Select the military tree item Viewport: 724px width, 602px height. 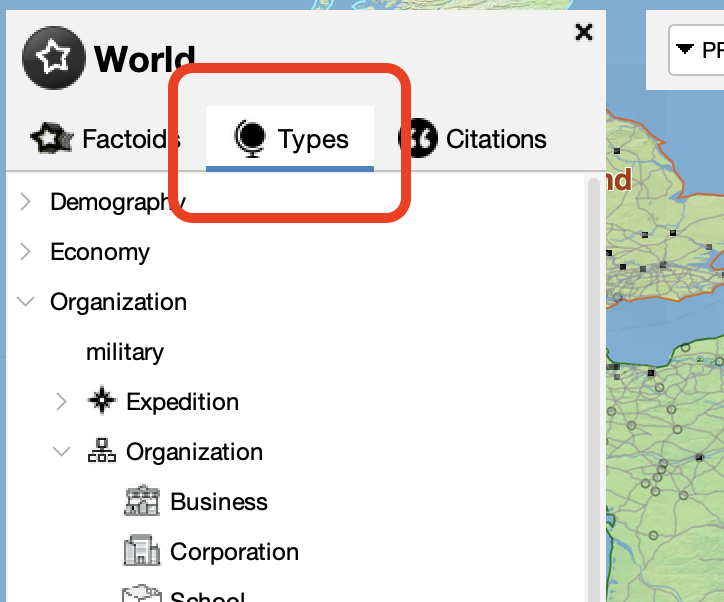[125, 352]
